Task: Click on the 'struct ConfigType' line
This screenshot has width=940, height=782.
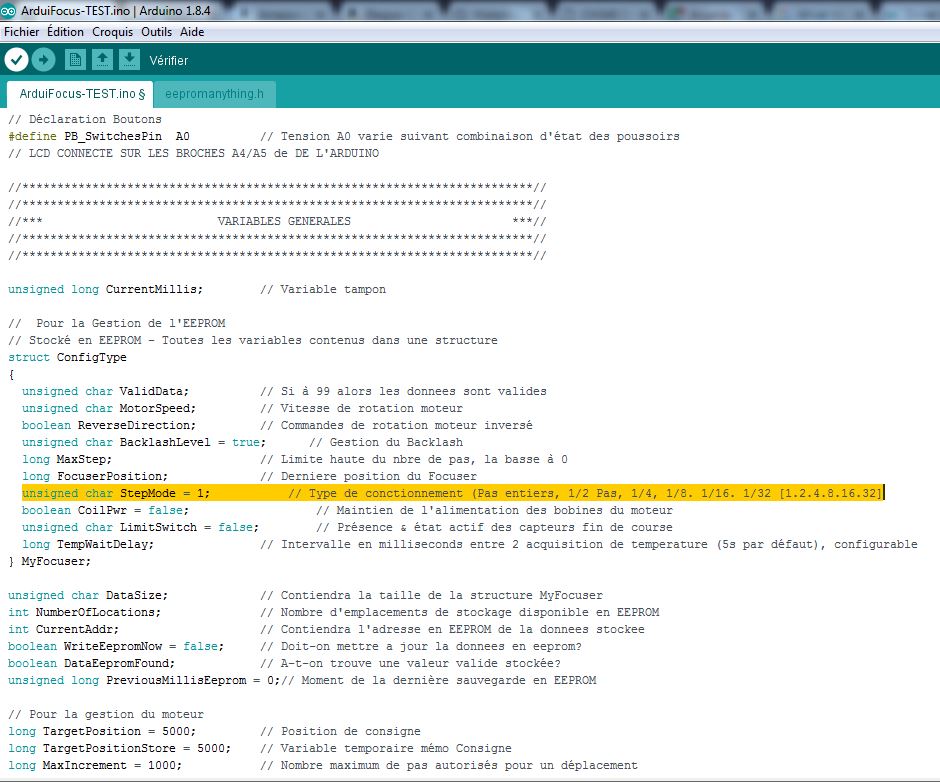Action: (67, 357)
